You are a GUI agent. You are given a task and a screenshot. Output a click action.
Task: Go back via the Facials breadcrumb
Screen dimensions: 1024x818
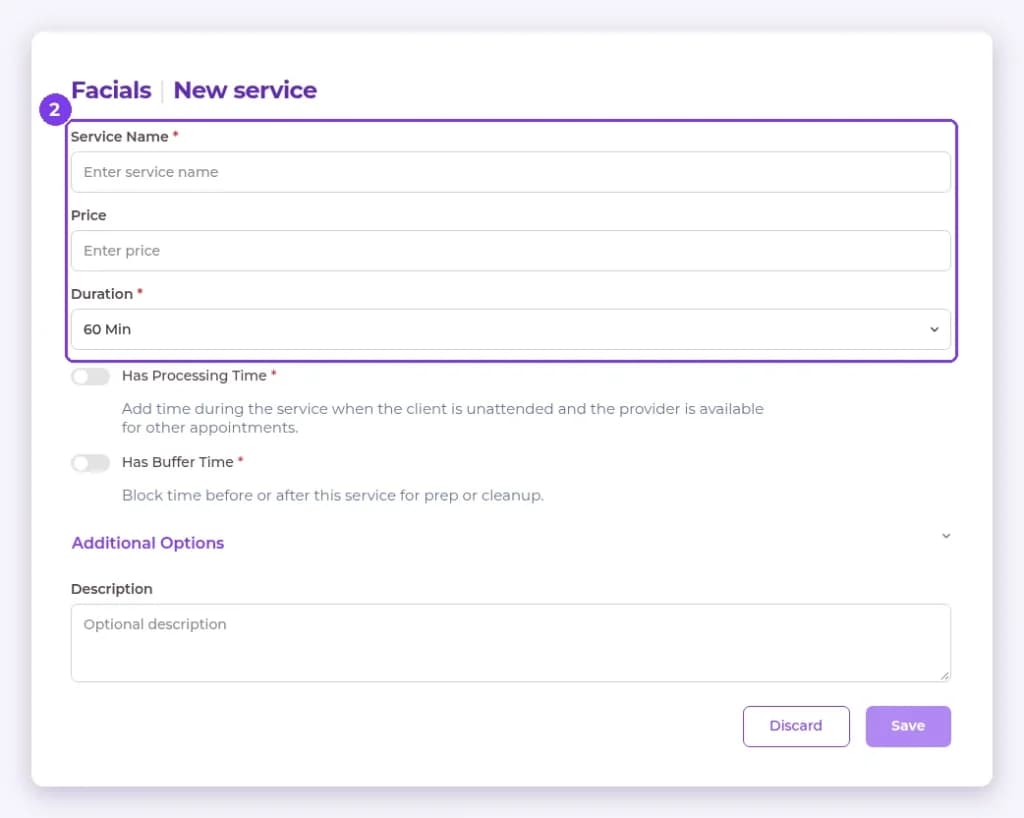(x=111, y=90)
